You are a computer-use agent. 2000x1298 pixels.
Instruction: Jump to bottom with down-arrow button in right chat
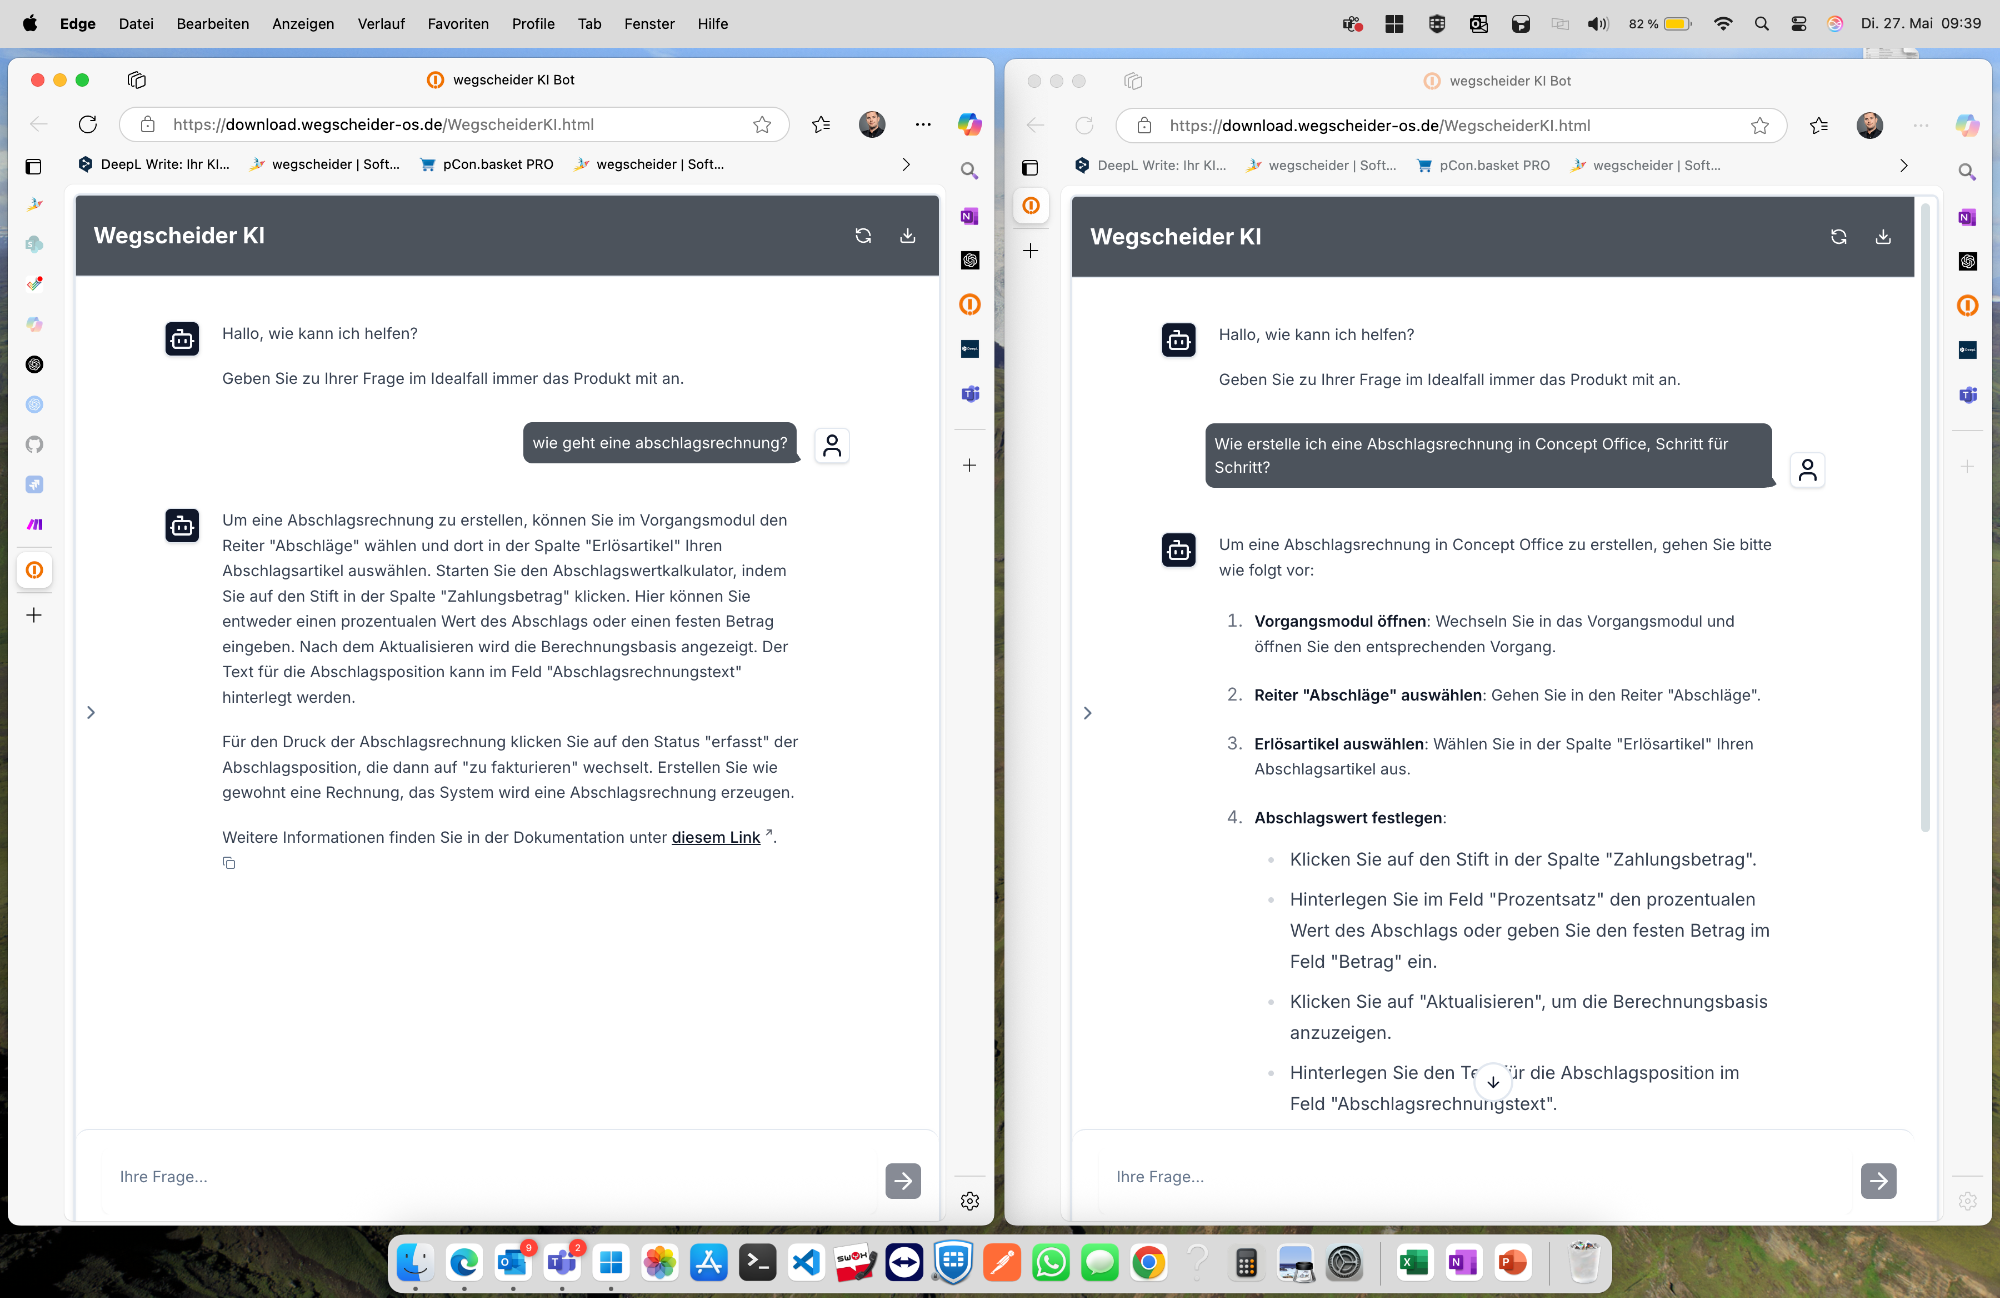pyautogui.click(x=1493, y=1082)
